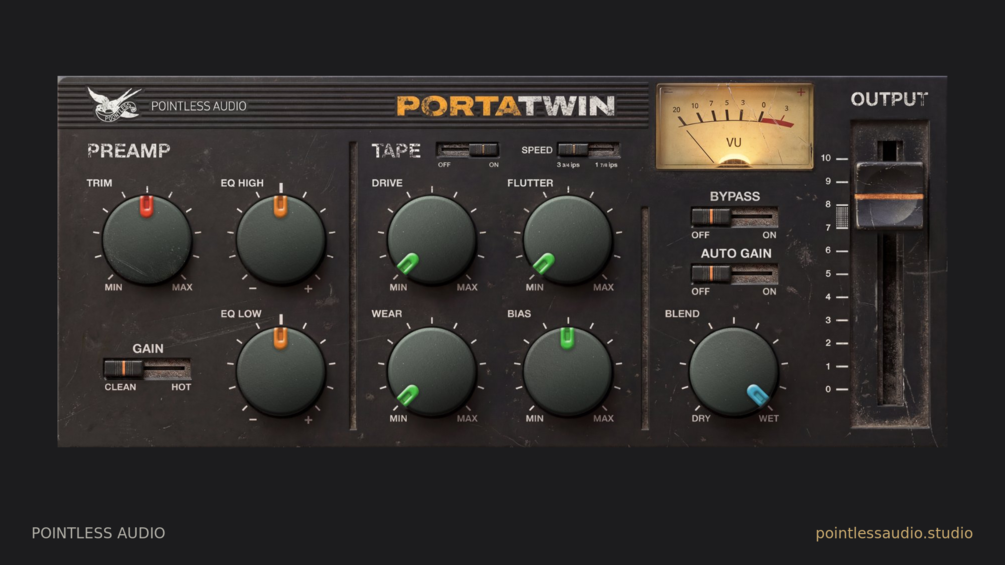Click the TRIM knob with red indicator
The height and width of the screenshot is (565, 1005).
pos(147,240)
